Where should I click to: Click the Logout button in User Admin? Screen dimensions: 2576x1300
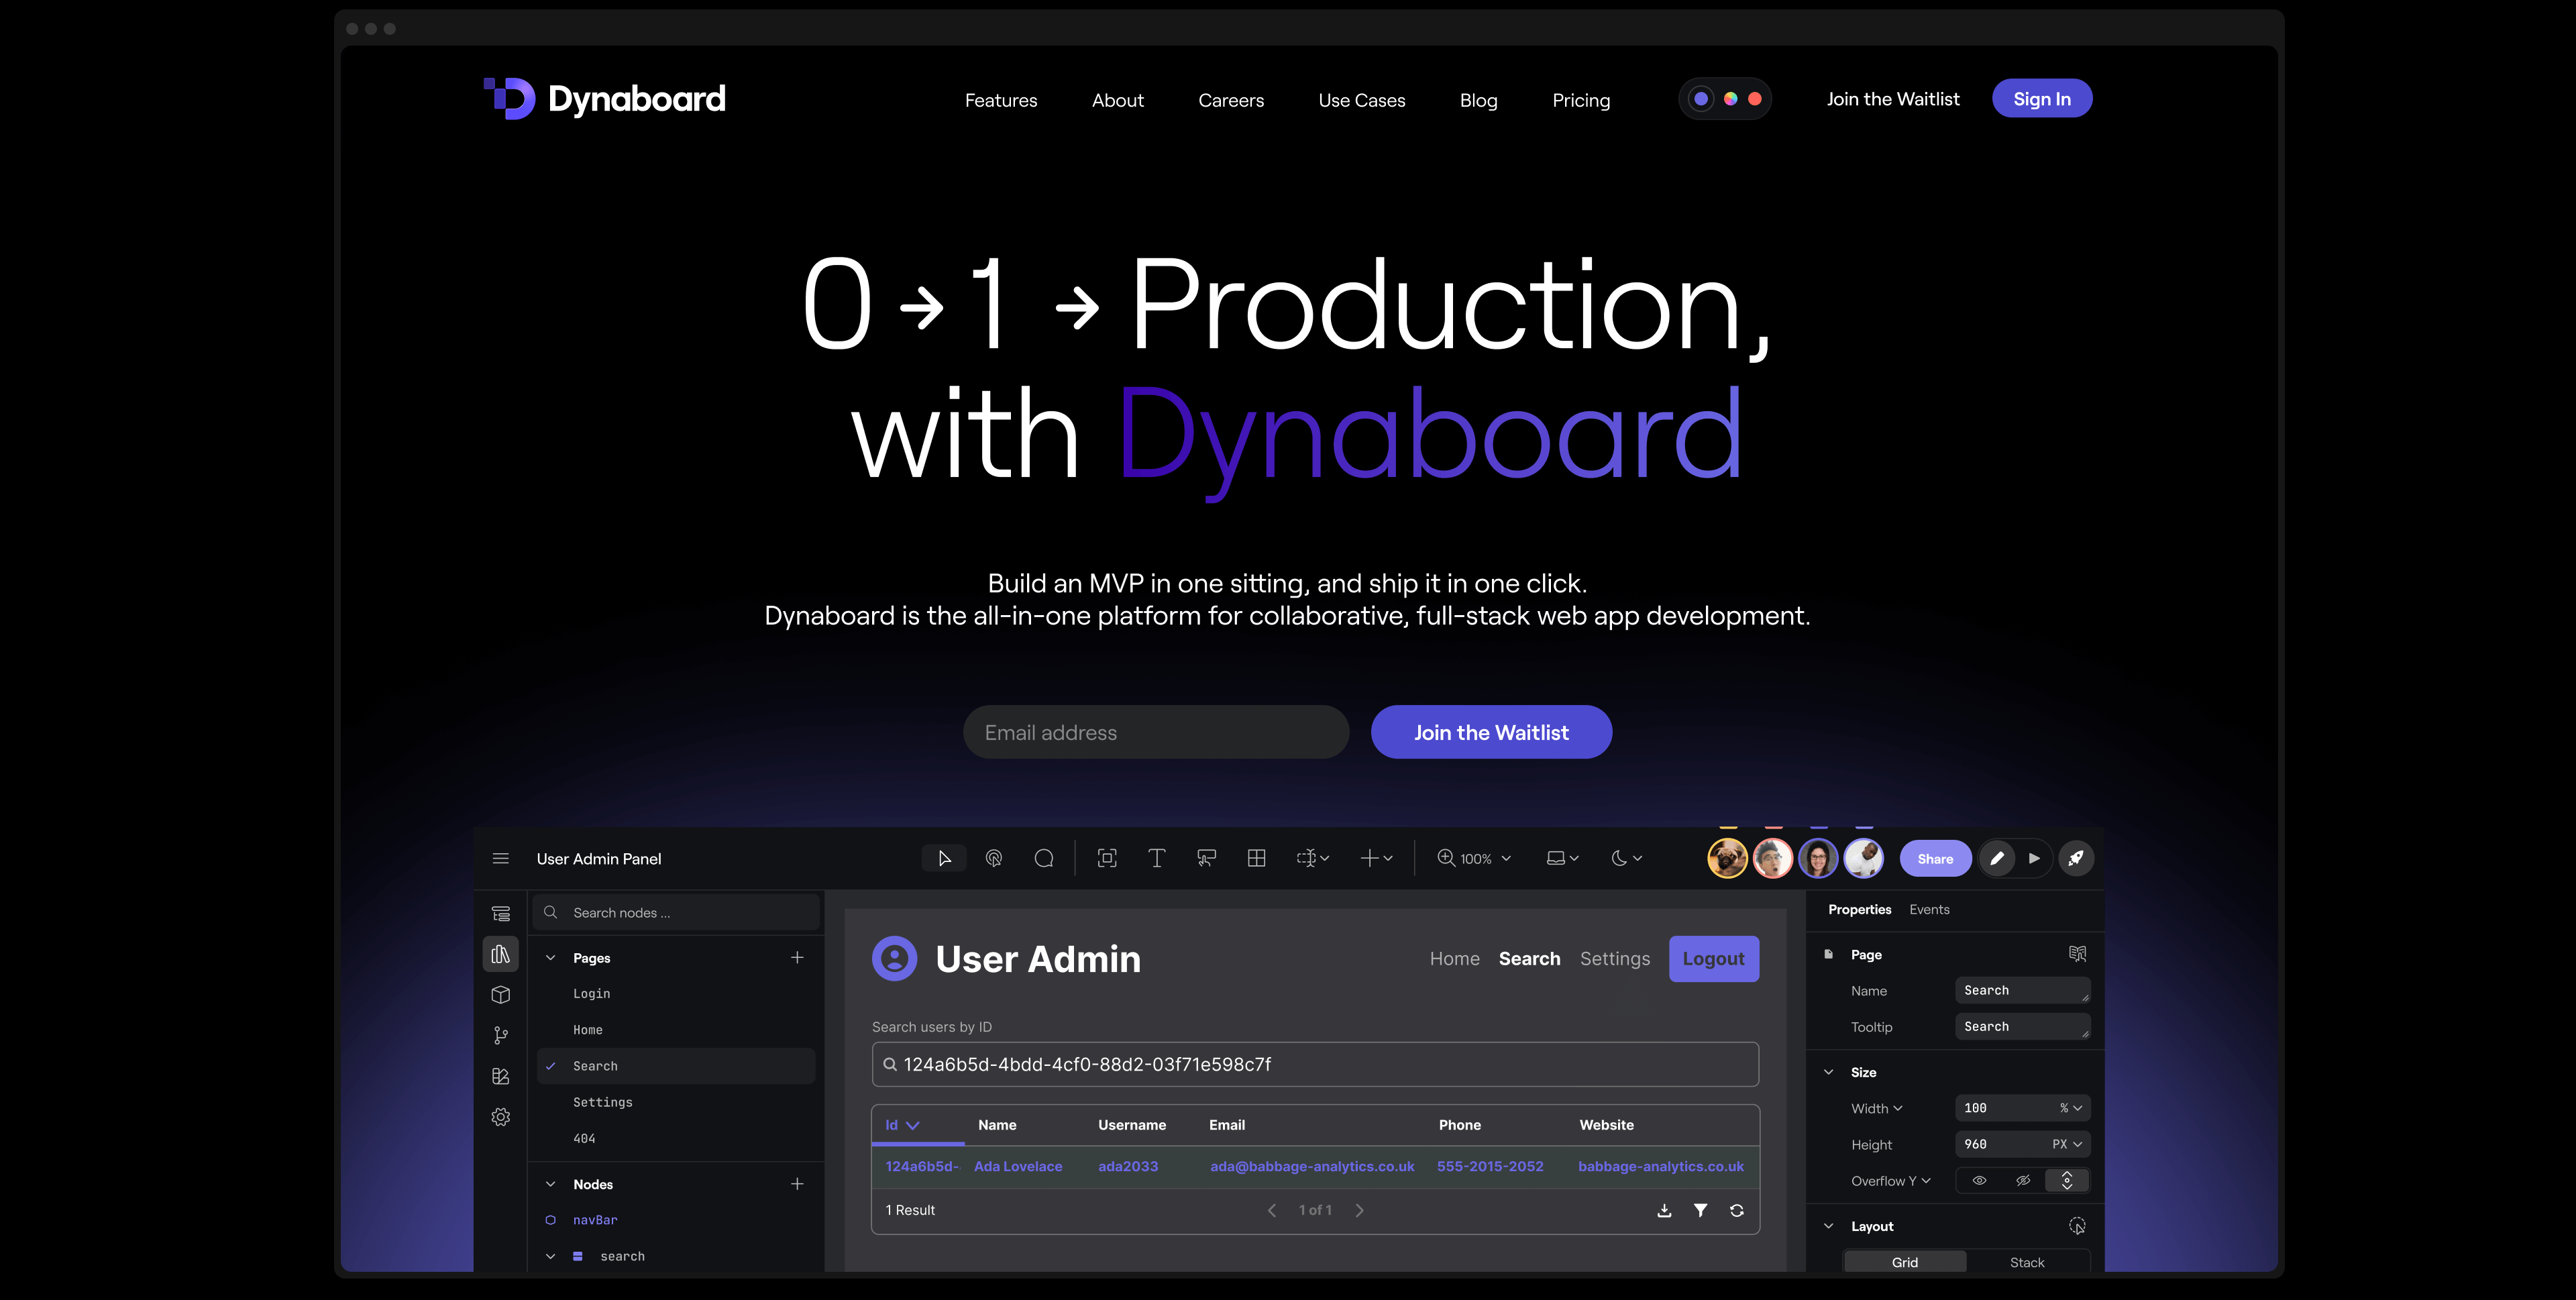point(1713,959)
